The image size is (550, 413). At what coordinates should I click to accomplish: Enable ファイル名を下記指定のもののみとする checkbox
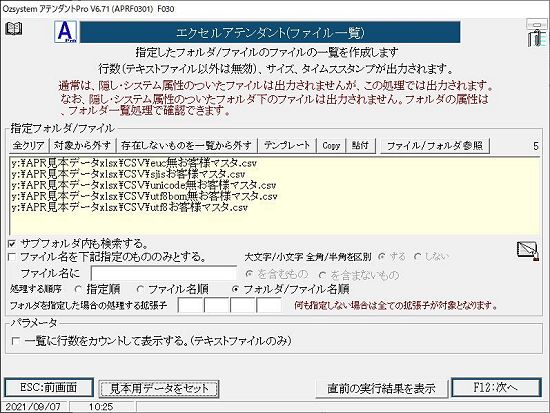pyautogui.click(x=12, y=257)
